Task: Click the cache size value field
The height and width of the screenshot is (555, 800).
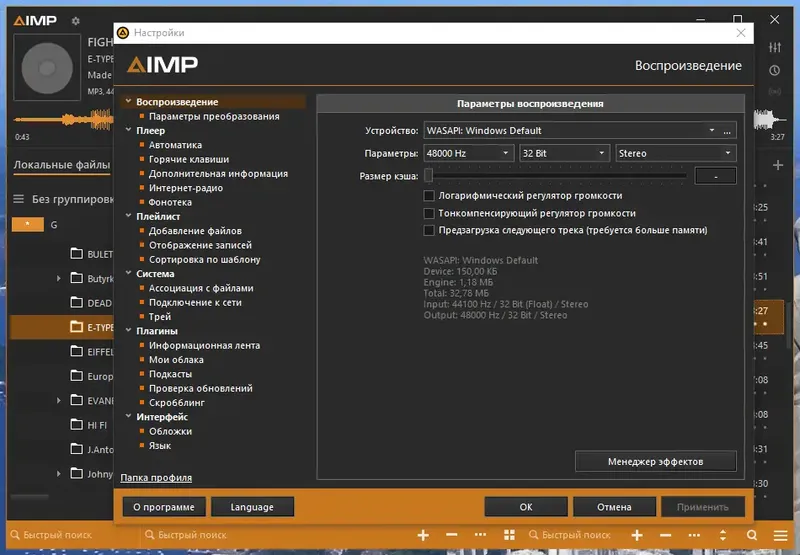Action: point(715,176)
